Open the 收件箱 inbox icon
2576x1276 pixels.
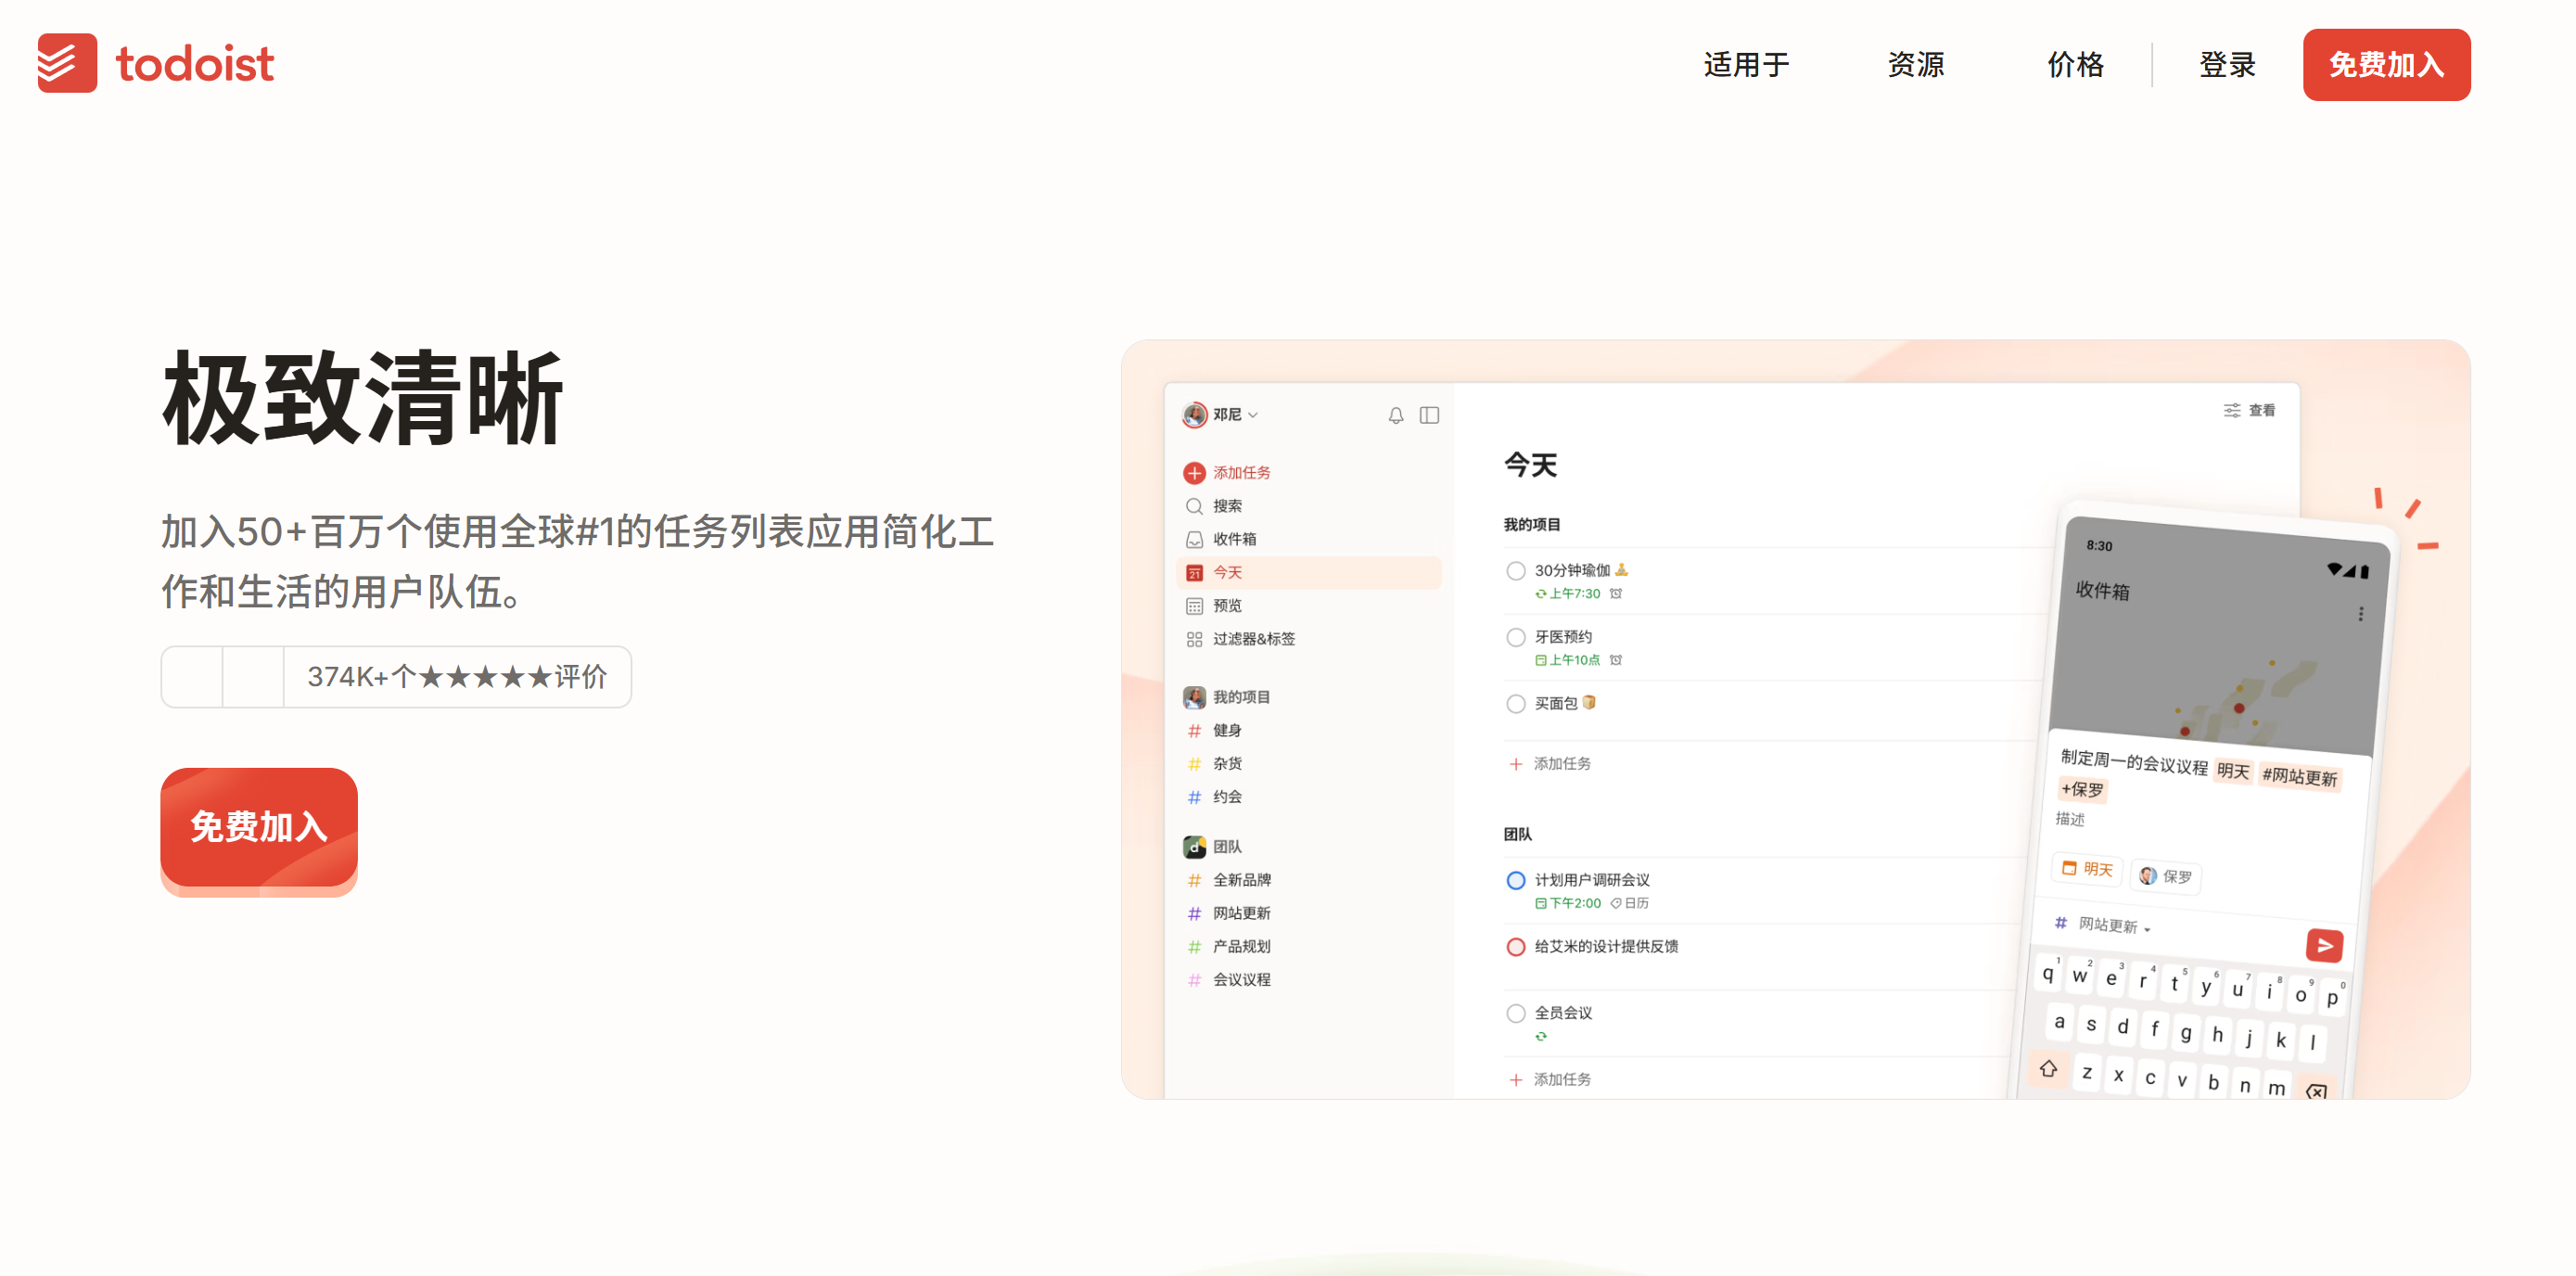pyautogui.click(x=1195, y=538)
